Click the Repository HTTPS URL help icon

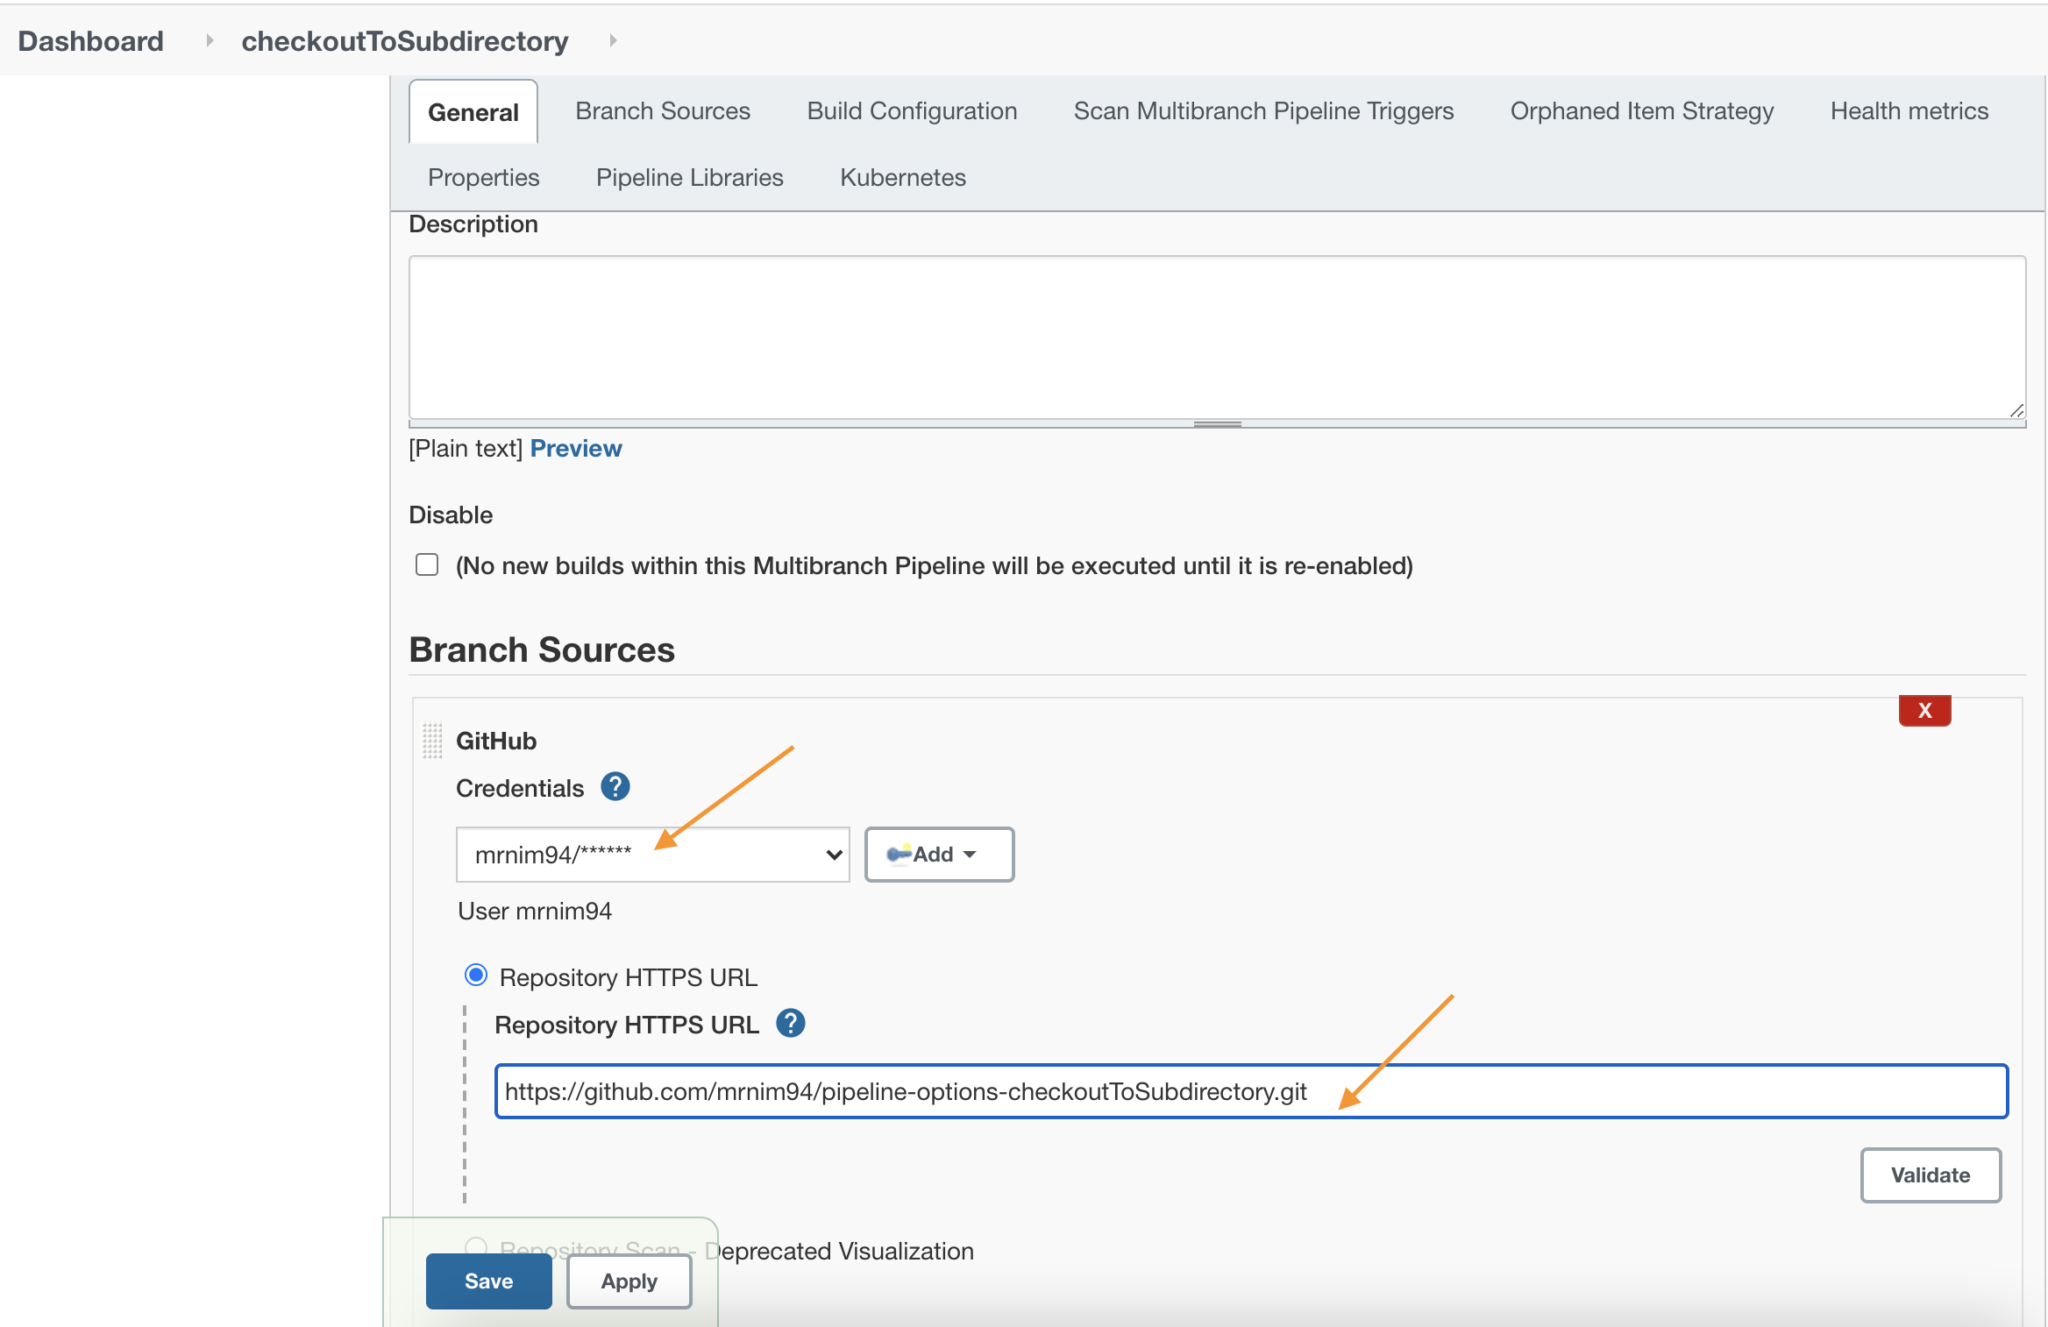point(790,1023)
